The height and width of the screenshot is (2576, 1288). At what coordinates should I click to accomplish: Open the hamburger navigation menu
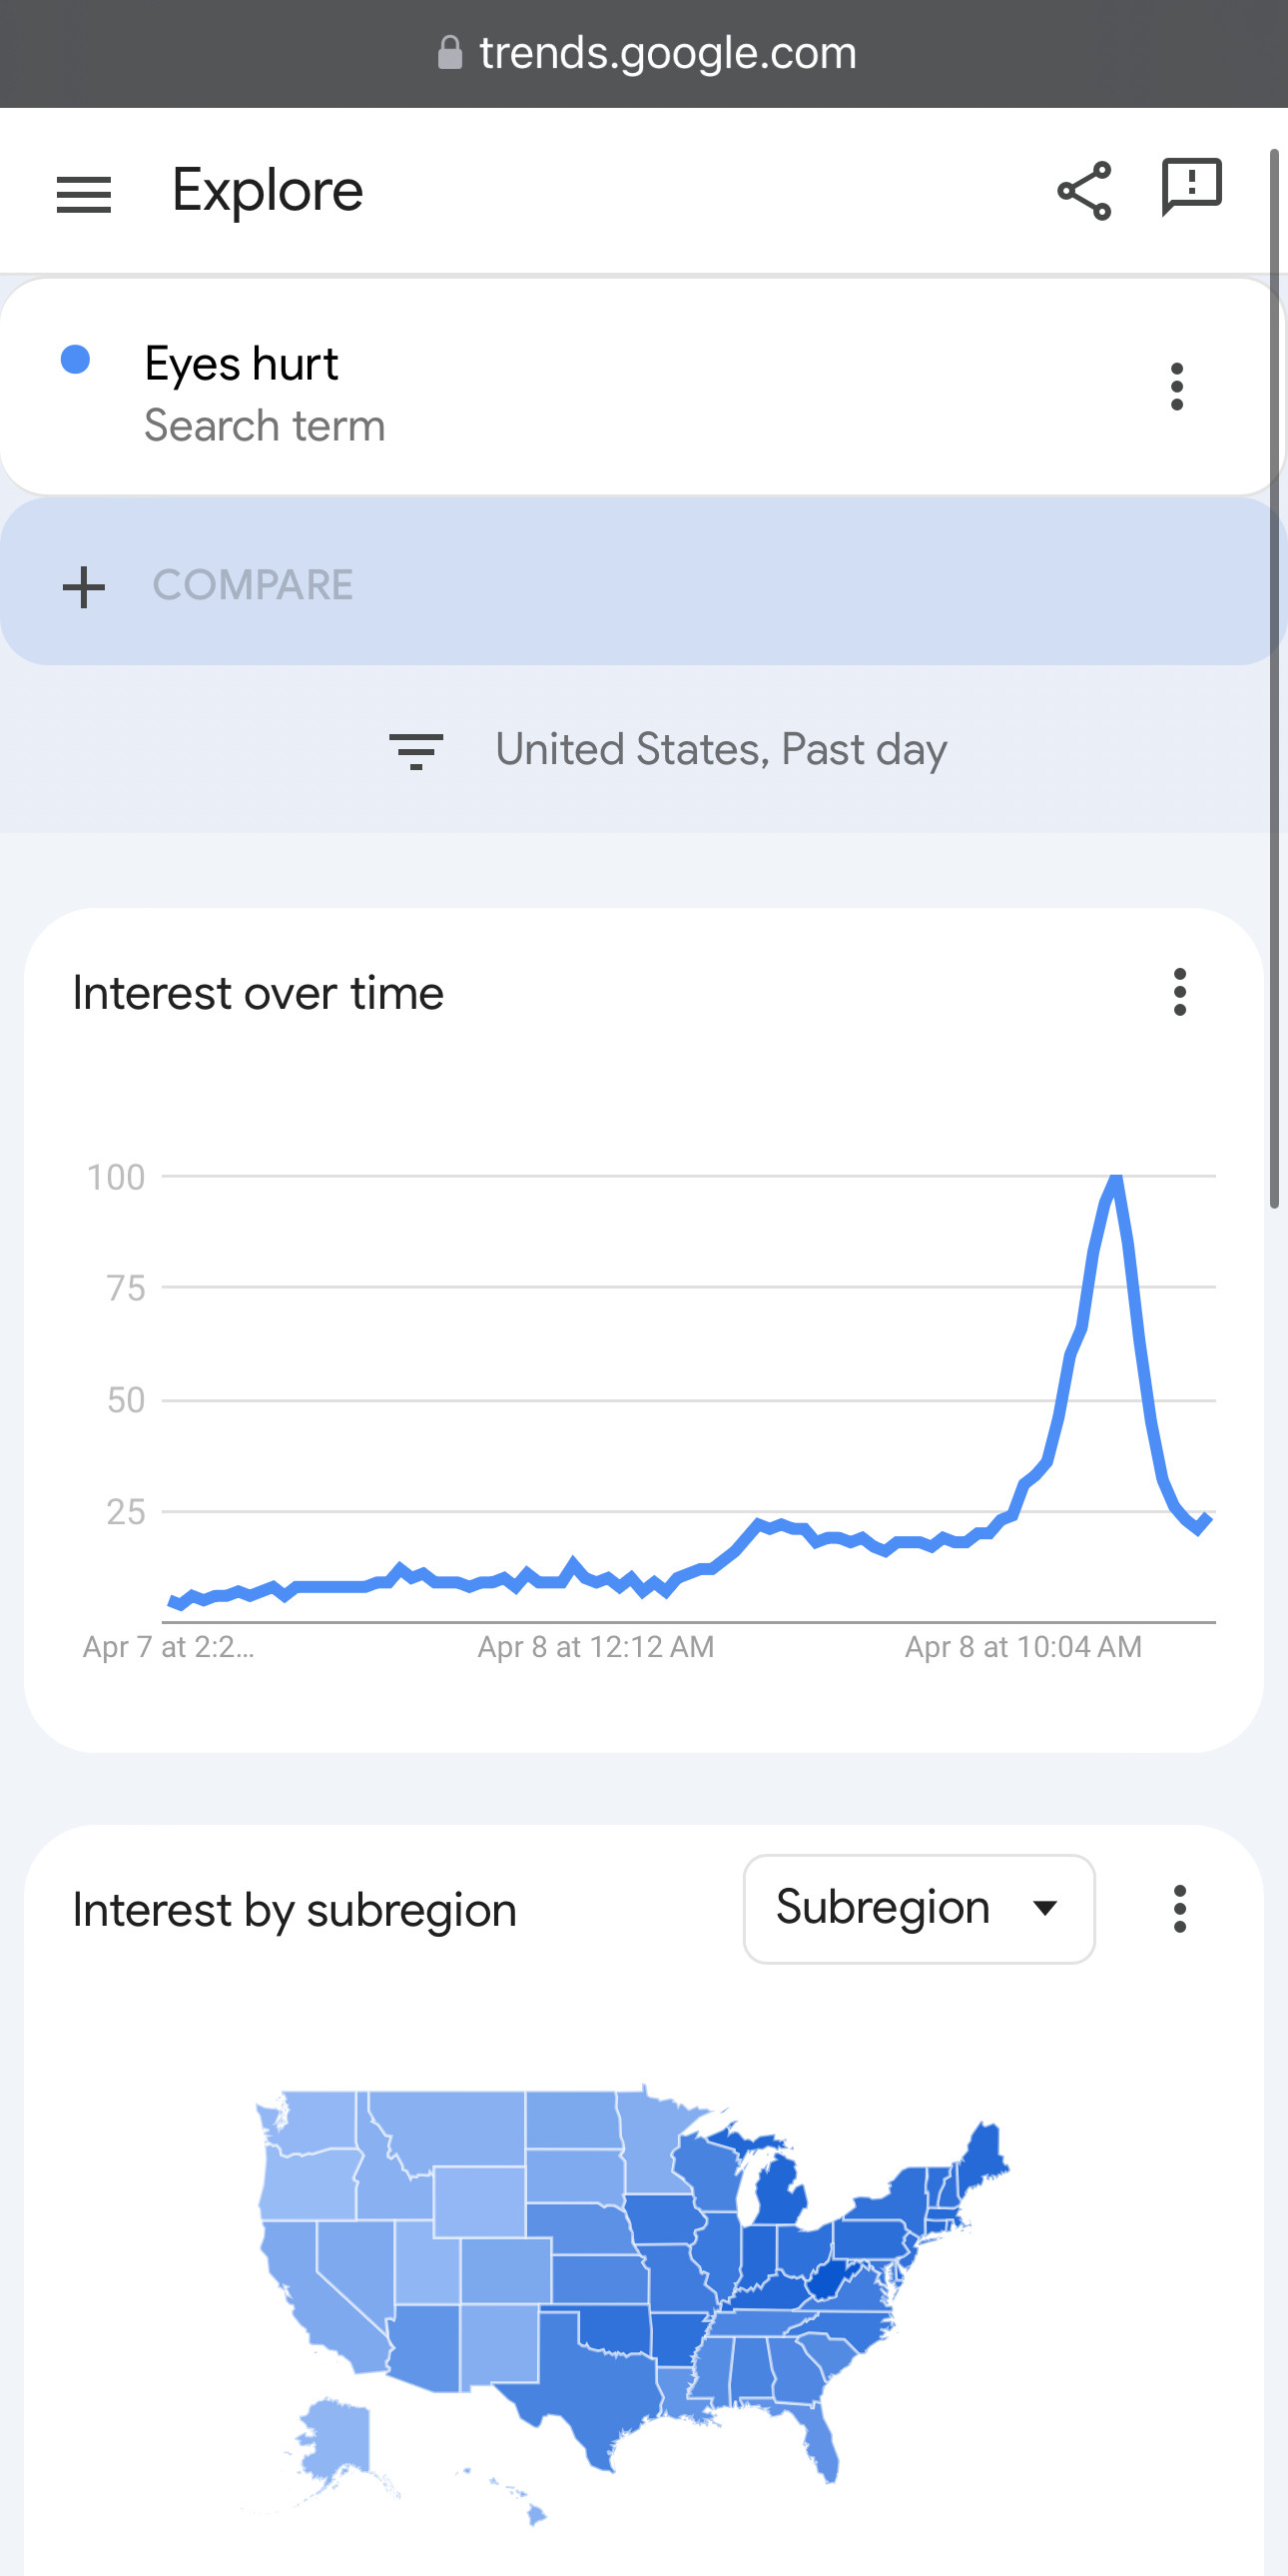coord(84,194)
